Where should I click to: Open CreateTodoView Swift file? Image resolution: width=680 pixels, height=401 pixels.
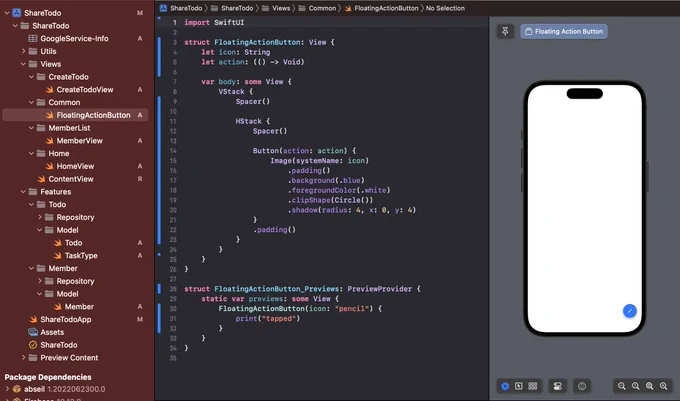(85, 90)
